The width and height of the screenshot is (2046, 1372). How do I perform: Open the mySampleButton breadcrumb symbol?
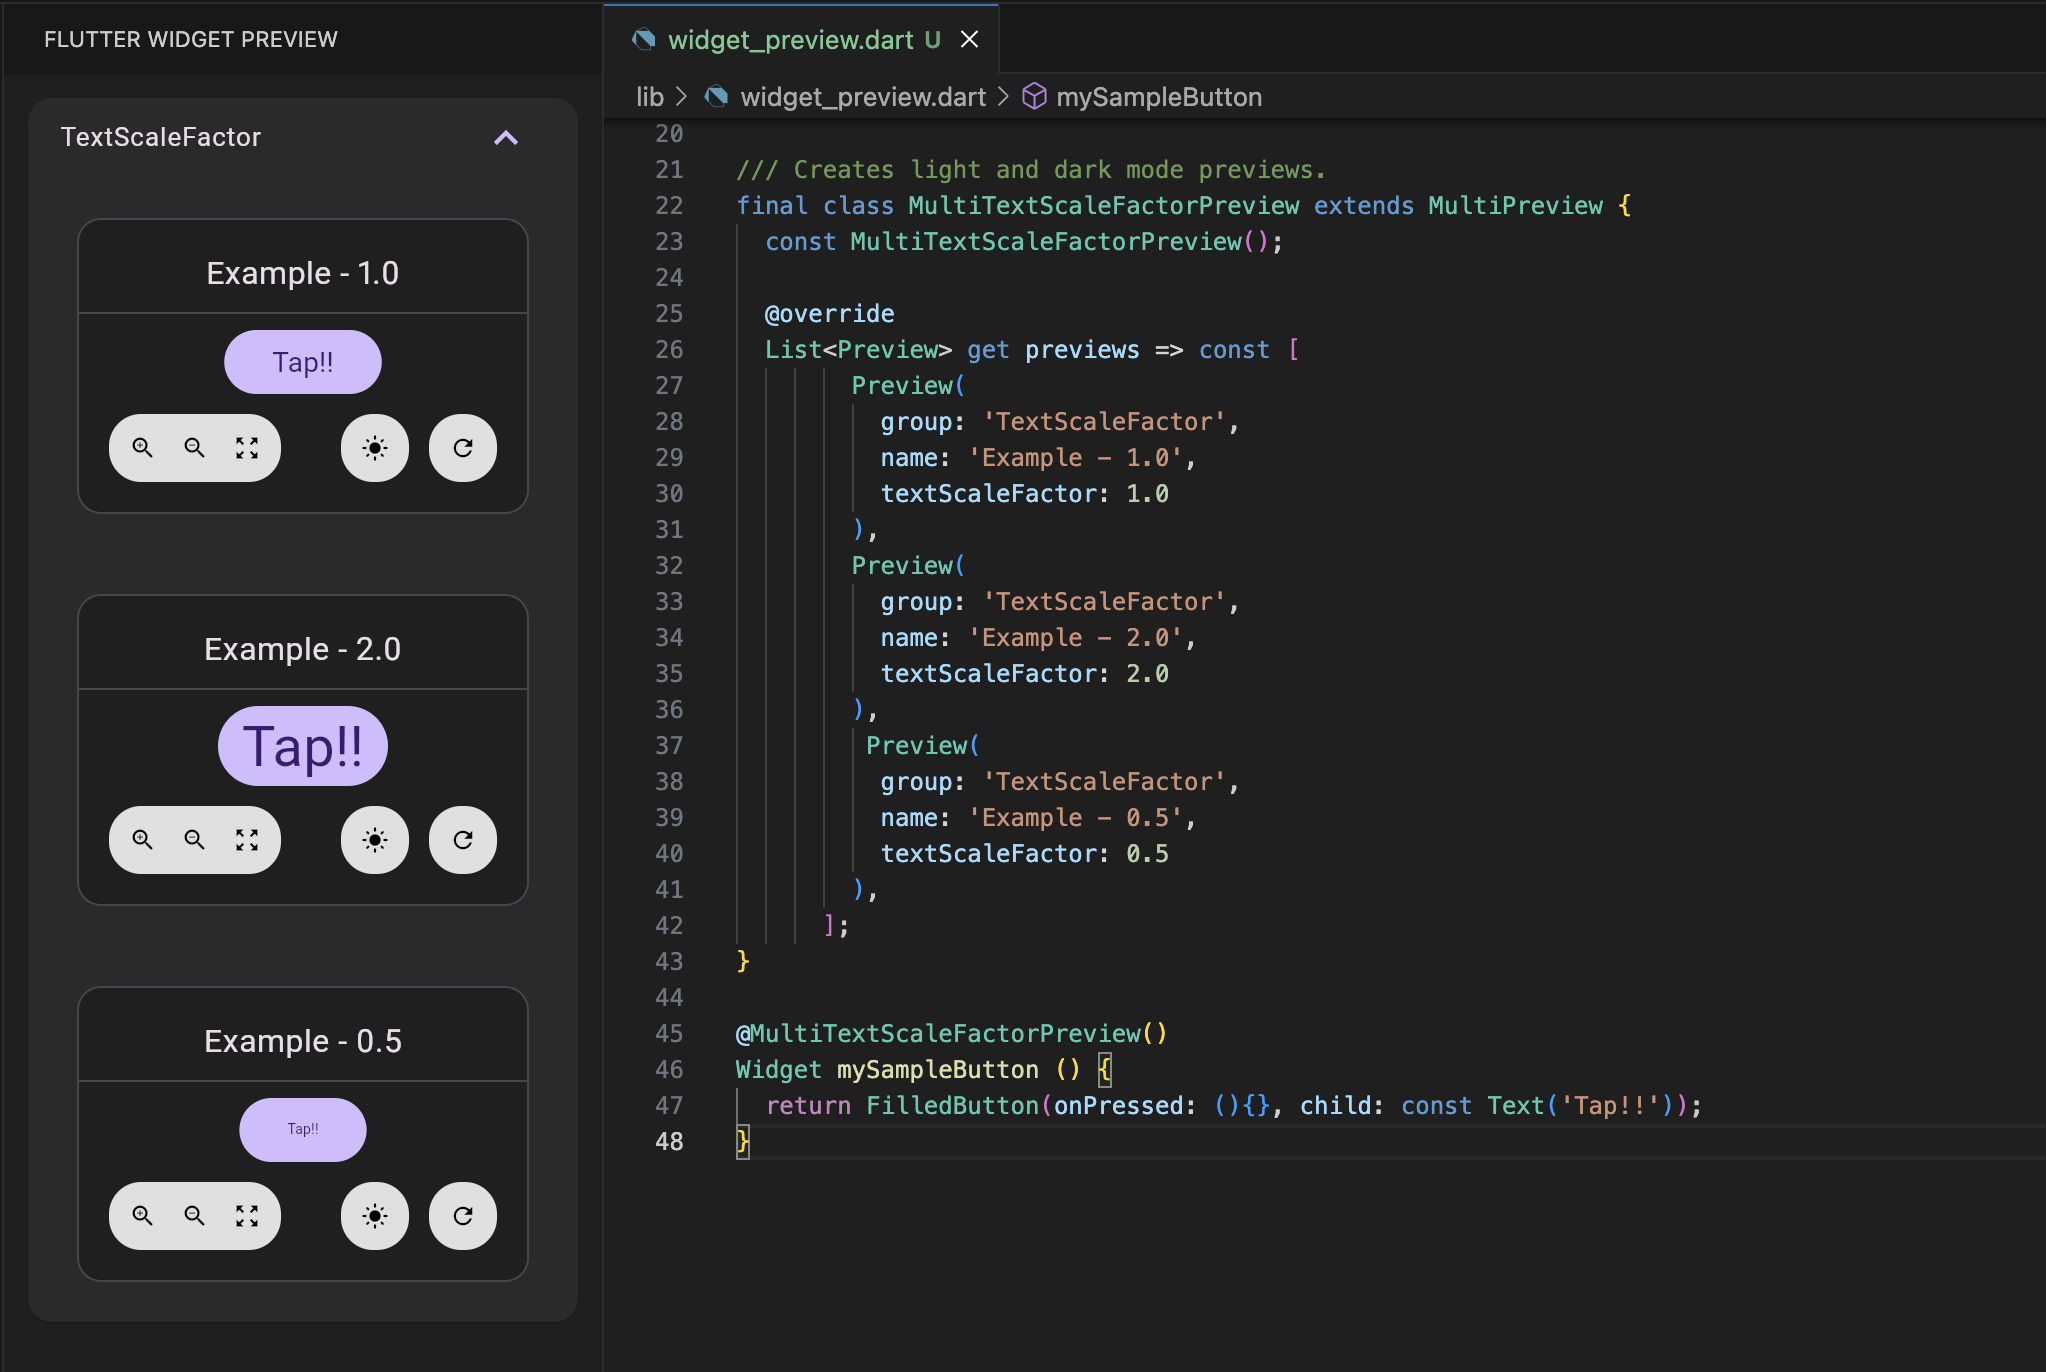pos(1158,97)
